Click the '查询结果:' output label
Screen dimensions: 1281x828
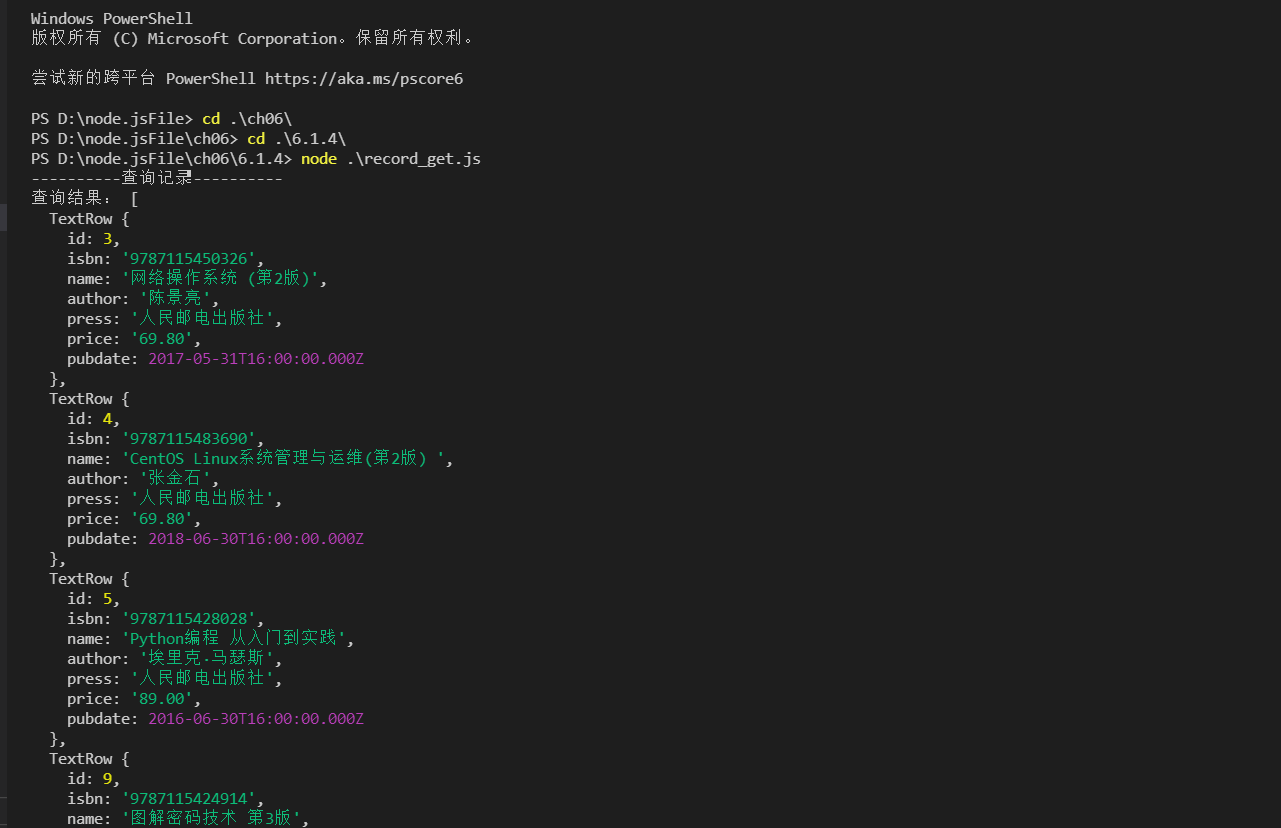(72, 198)
